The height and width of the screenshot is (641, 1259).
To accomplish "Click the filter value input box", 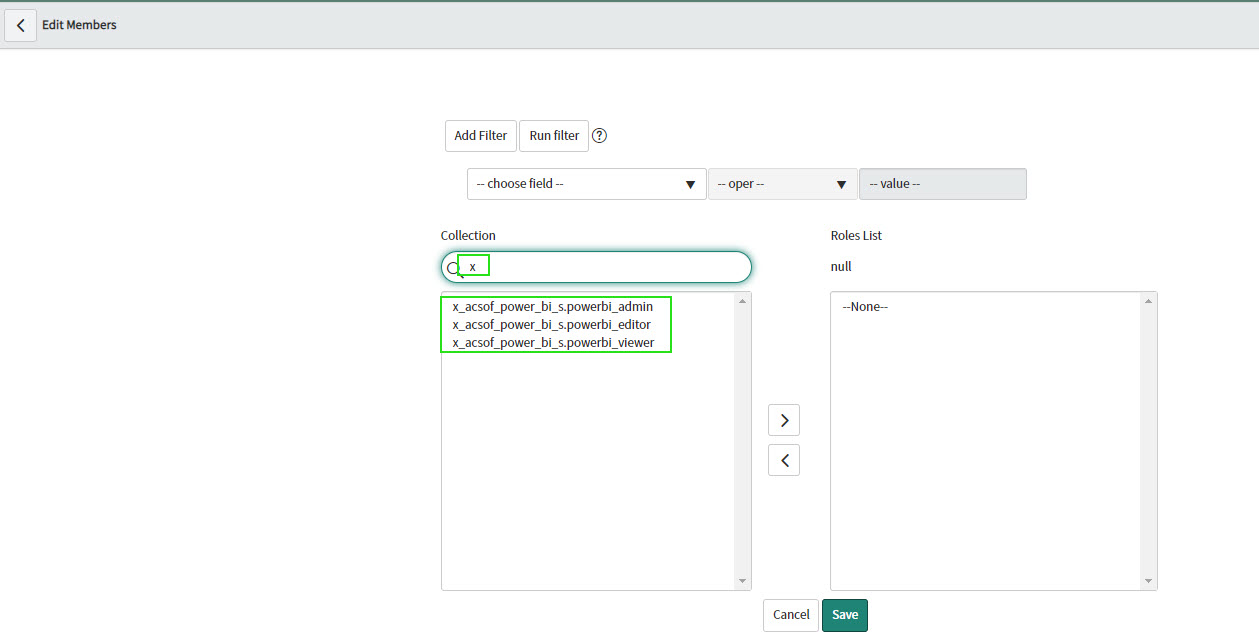I will pos(942,184).
